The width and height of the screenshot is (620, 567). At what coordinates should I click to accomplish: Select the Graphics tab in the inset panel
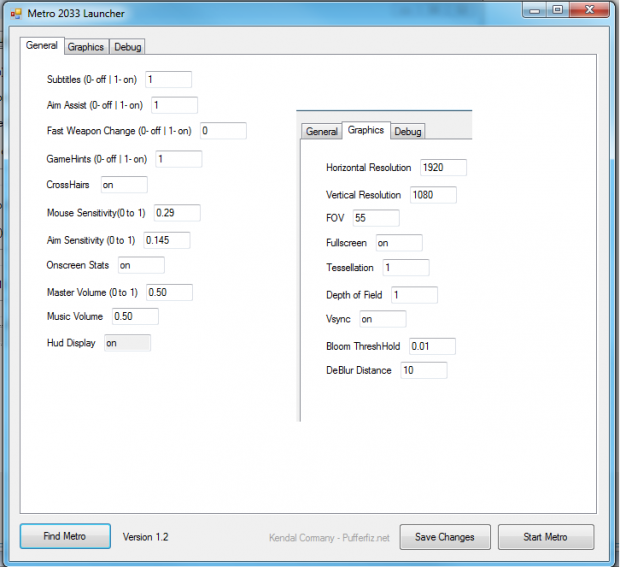click(x=366, y=130)
